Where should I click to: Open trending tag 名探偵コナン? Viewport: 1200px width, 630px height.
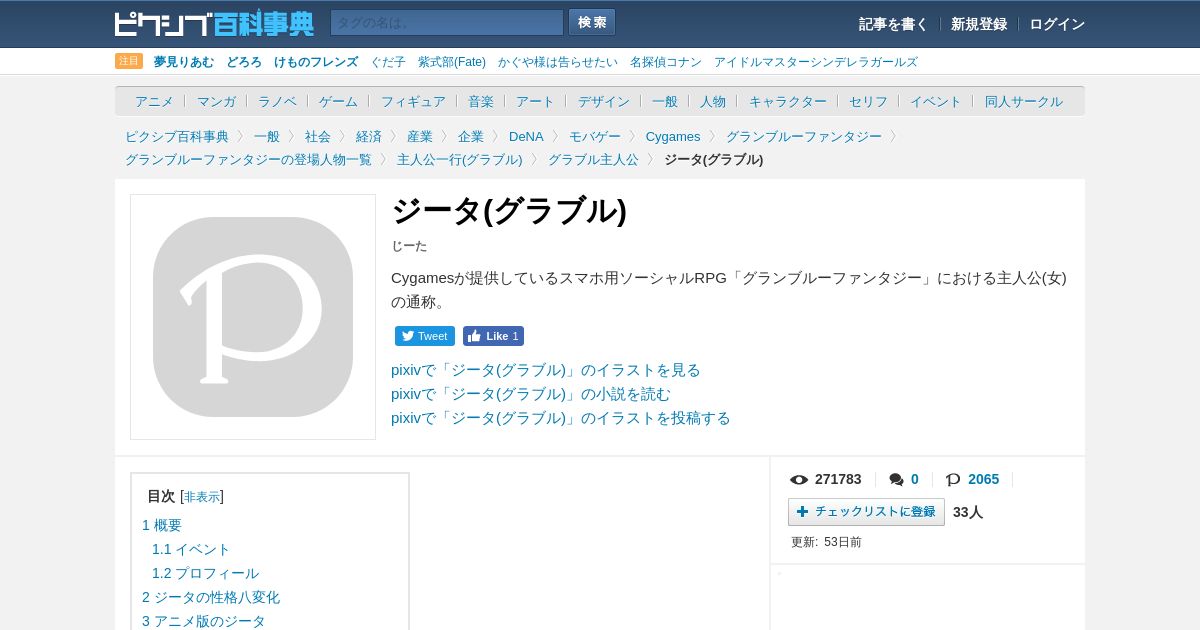coord(666,62)
